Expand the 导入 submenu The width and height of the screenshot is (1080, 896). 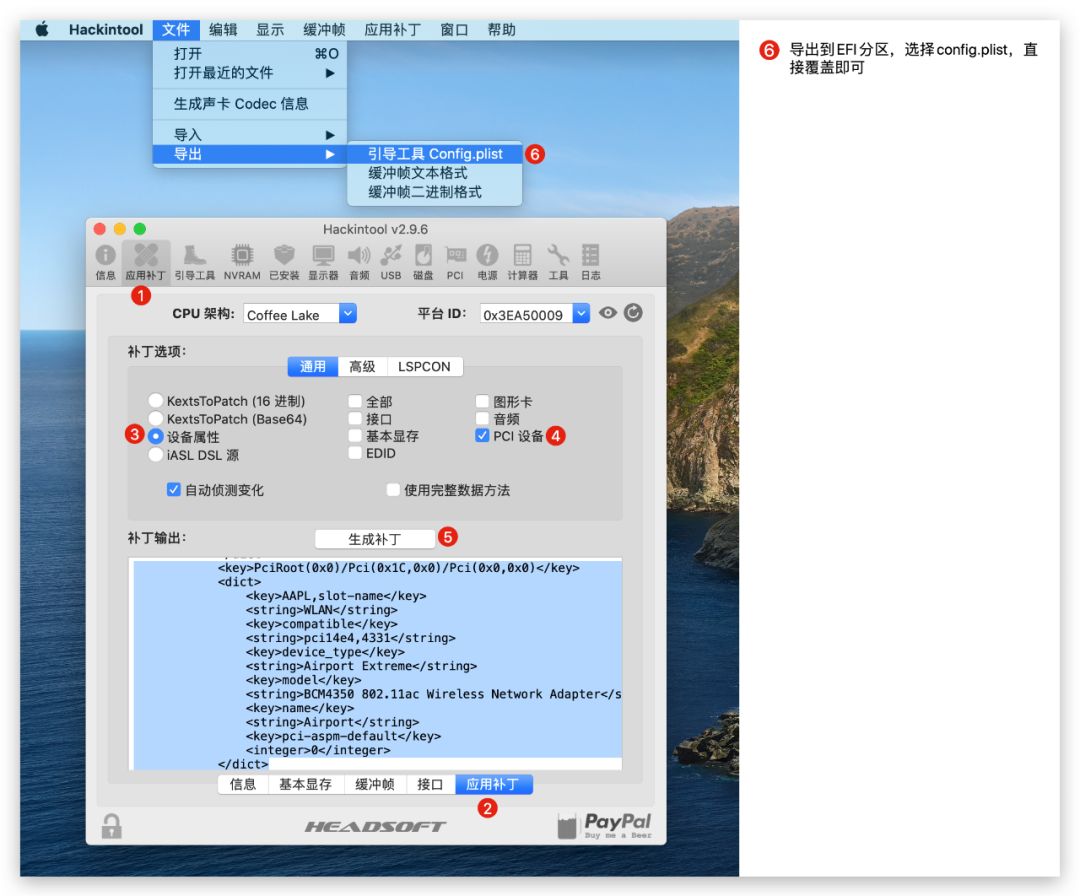click(x=249, y=134)
